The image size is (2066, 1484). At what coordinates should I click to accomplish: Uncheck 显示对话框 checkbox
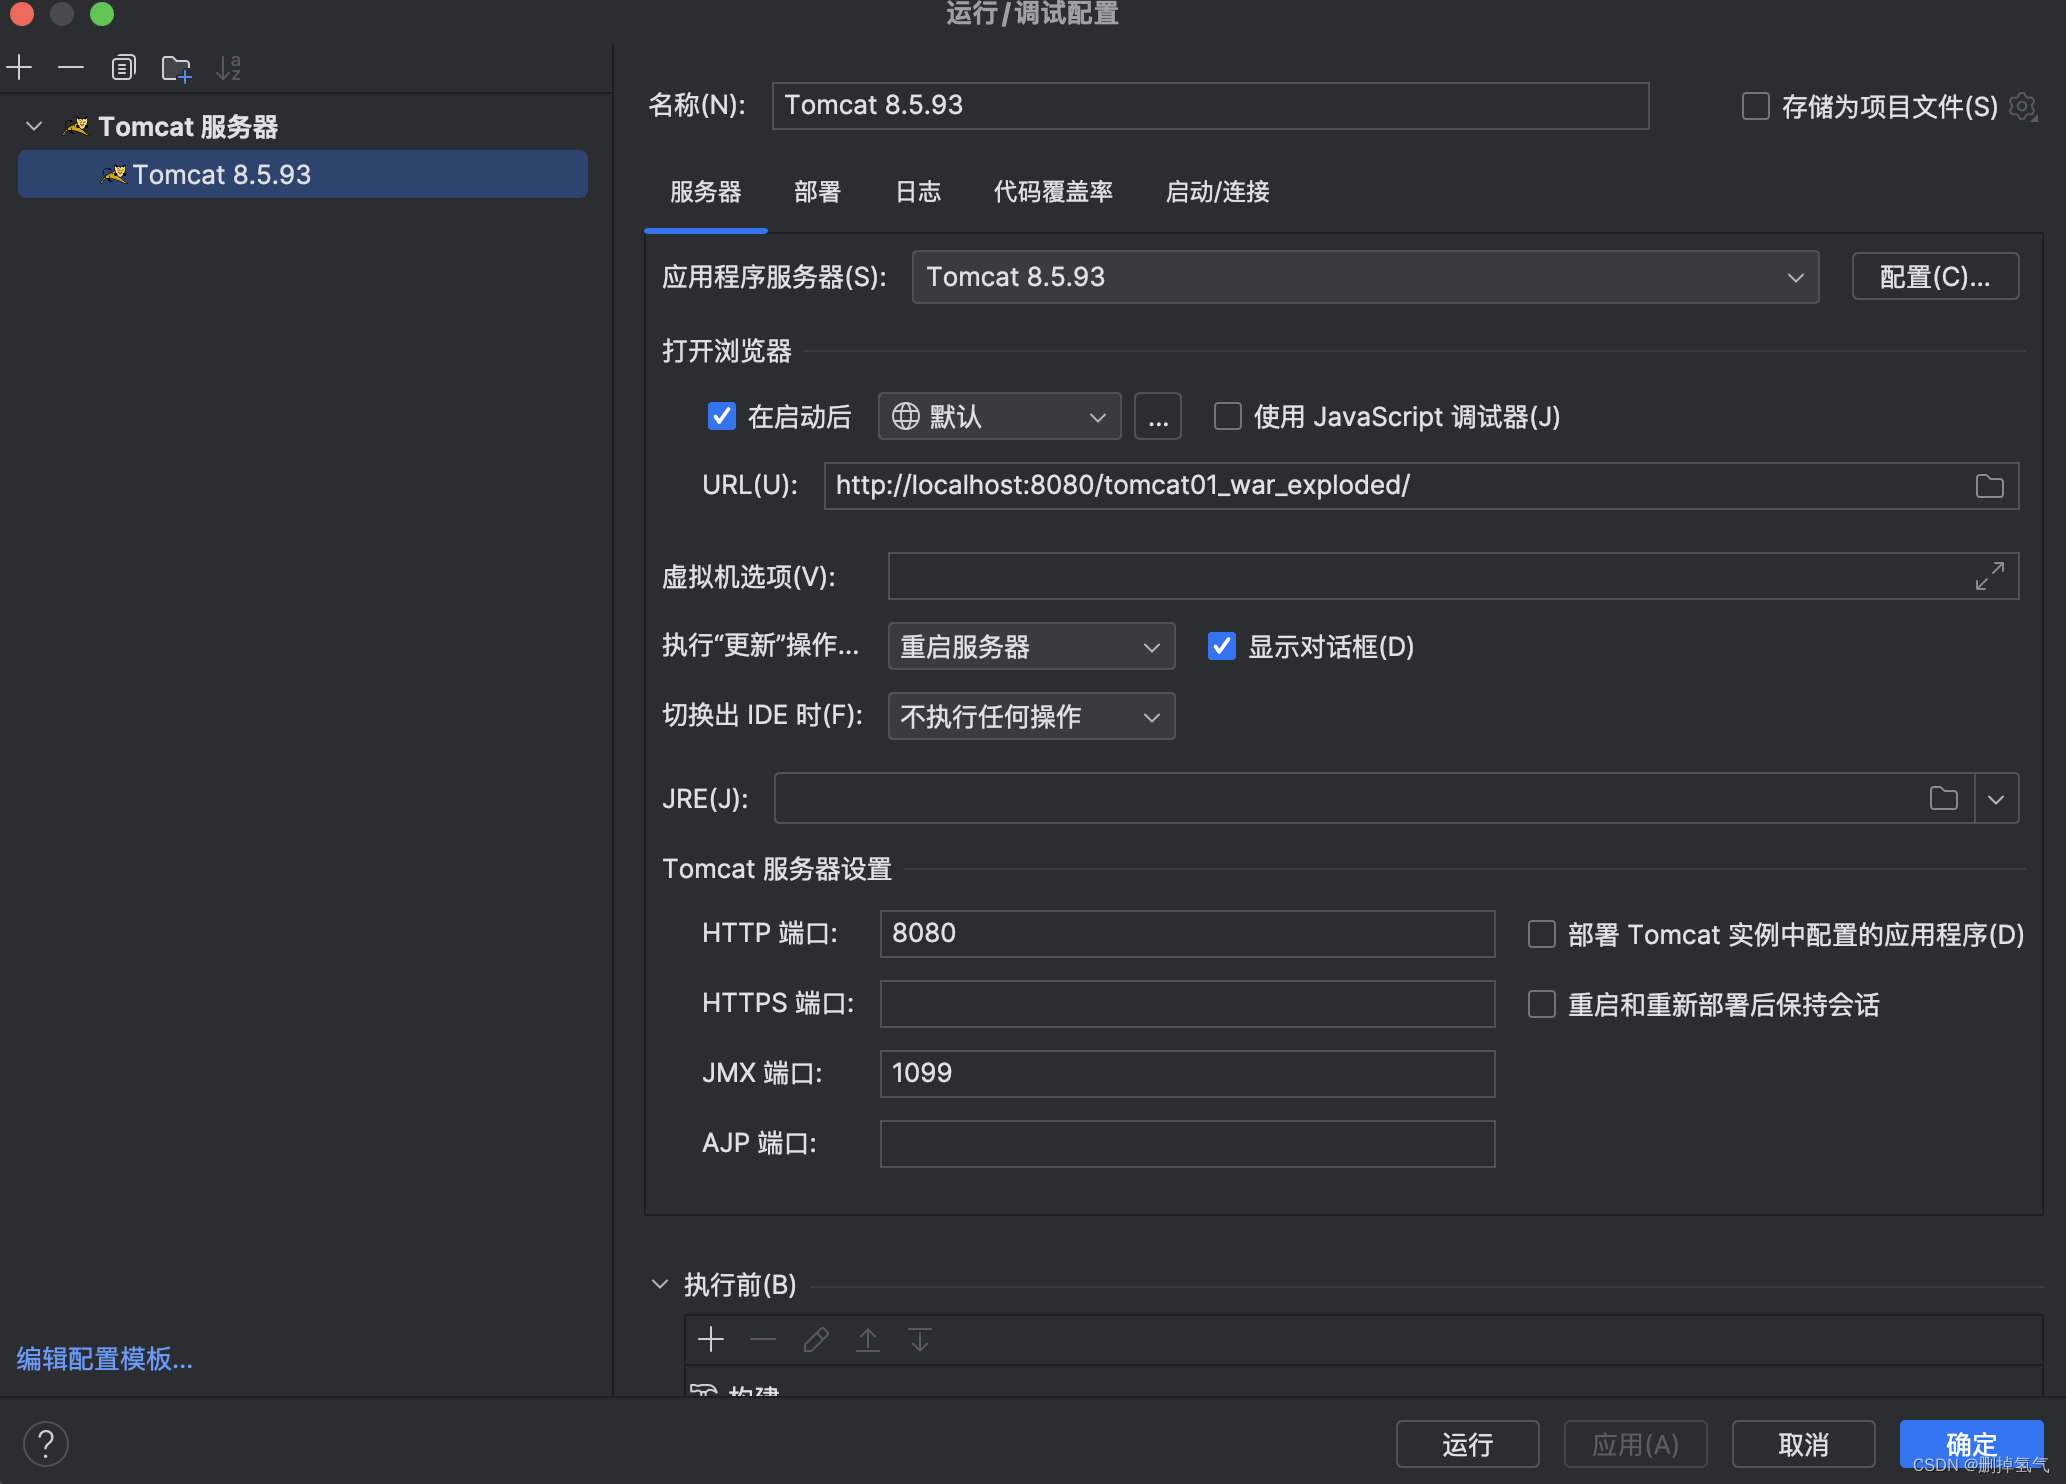pyautogui.click(x=1222, y=646)
